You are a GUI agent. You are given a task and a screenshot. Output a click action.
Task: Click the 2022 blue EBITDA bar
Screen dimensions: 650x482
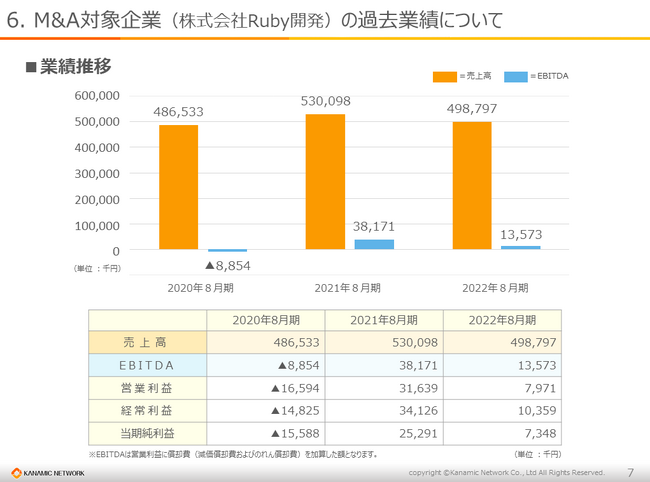(x=520, y=247)
